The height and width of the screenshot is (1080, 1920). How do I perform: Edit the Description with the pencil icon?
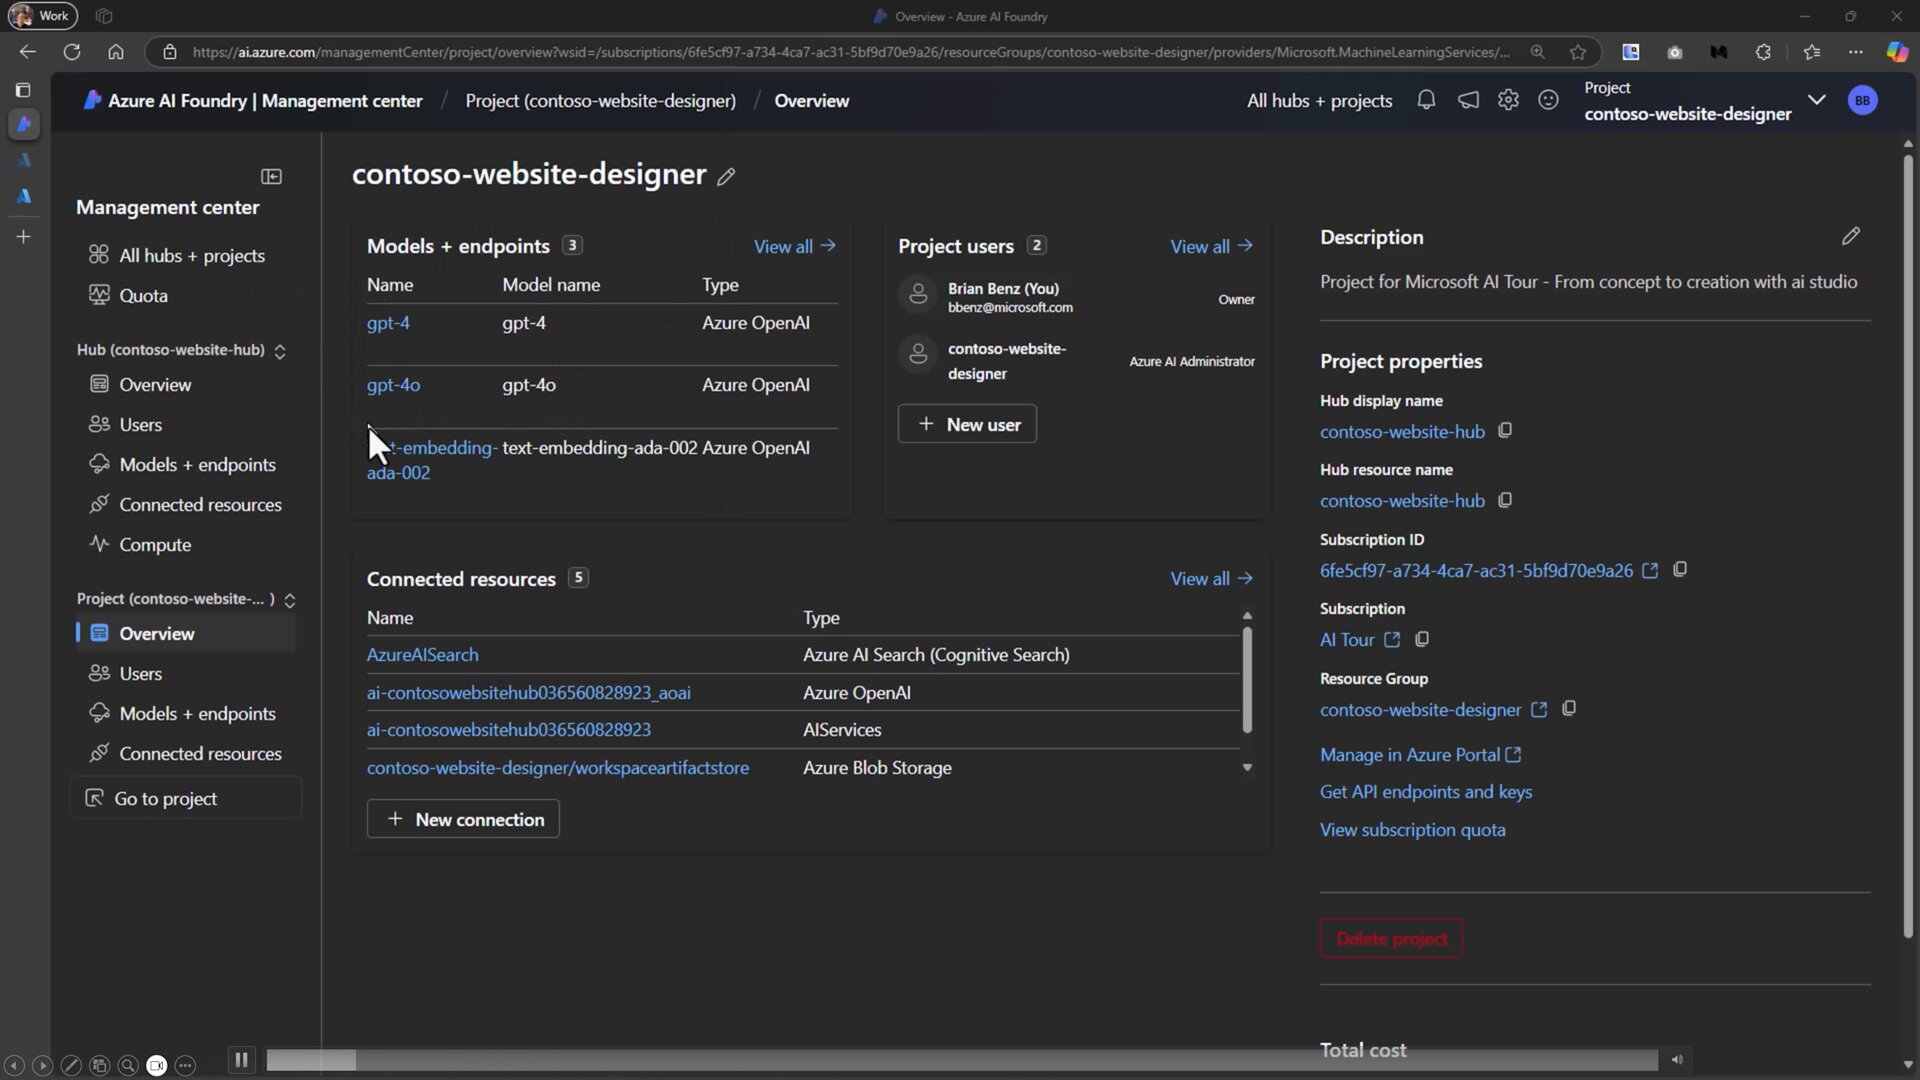[x=1852, y=236]
